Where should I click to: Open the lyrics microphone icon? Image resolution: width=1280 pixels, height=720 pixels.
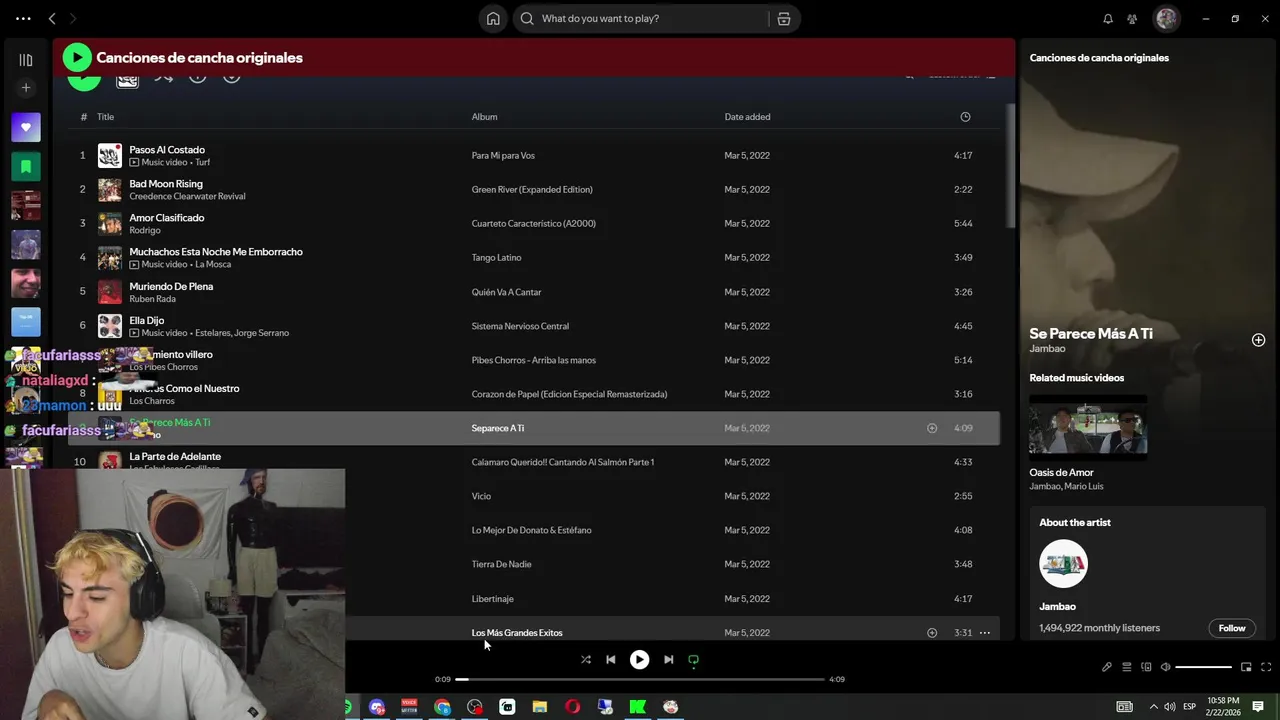(x=1107, y=667)
